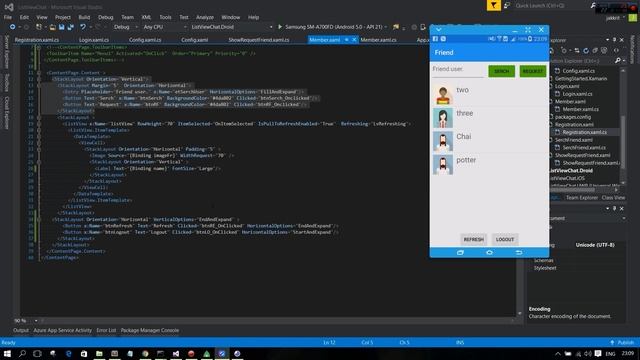This screenshot has height=360, width=640.
Task: Click the Quick Launch search magnifier icon
Action: (x=593, y=5)
